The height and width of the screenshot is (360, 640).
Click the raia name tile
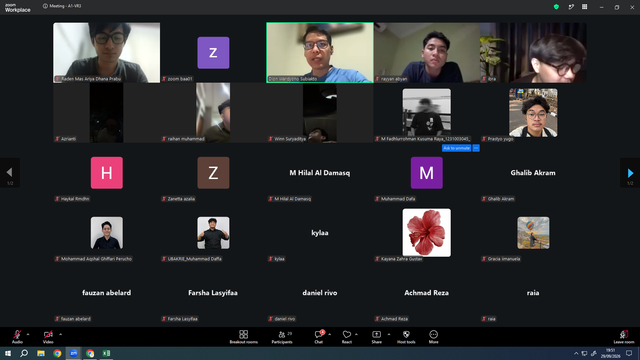533,293
